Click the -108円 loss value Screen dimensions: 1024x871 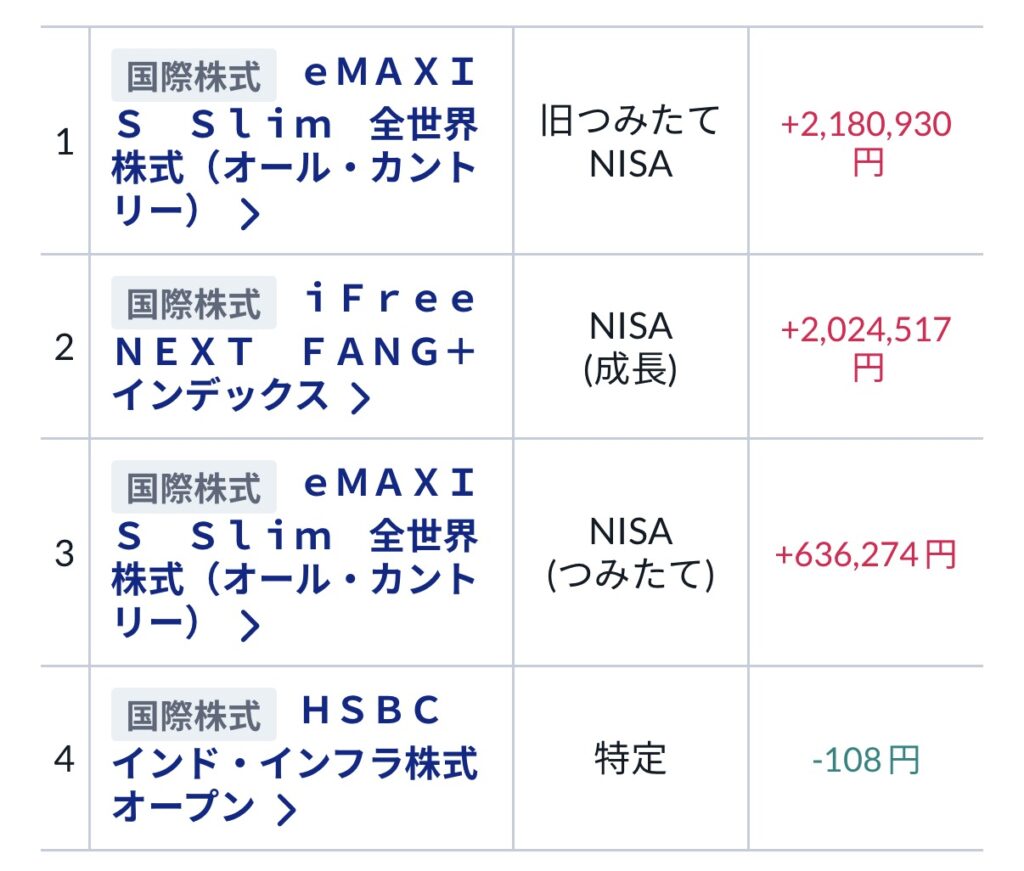pos(866,760)
